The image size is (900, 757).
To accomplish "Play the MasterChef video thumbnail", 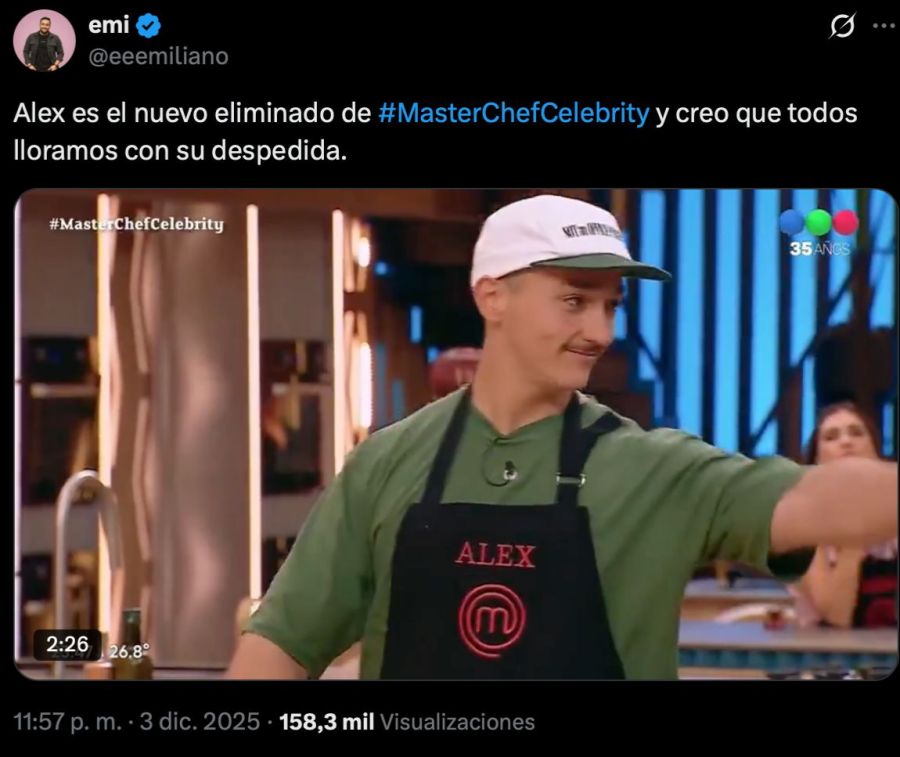I will click(x=456, y=434).
